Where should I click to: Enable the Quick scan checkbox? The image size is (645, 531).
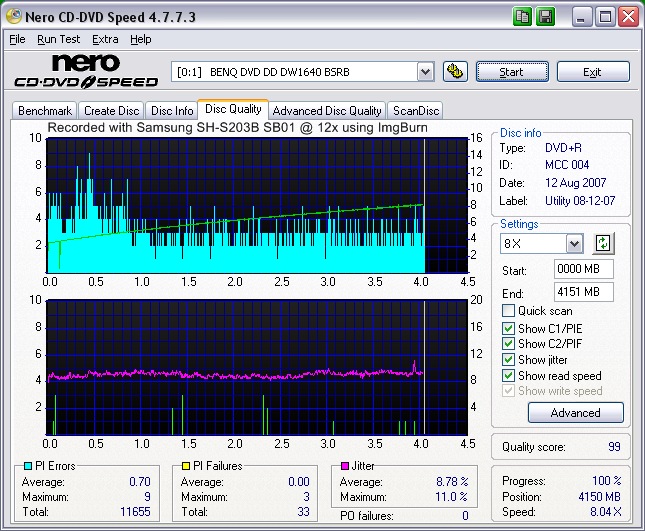click(x=509, y=311)
